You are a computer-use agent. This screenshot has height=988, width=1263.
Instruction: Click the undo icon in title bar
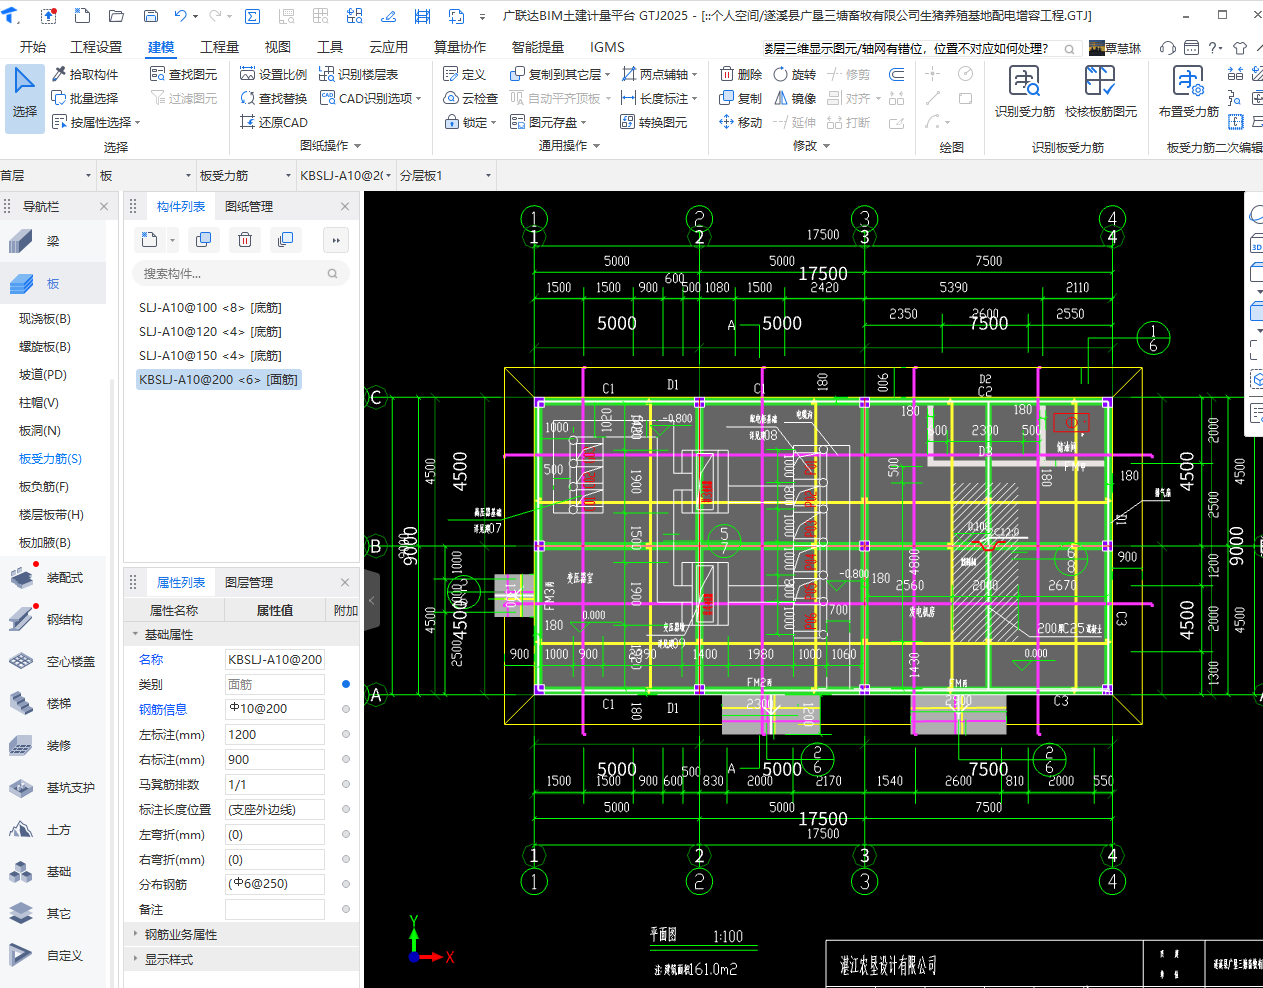[180, 16]
